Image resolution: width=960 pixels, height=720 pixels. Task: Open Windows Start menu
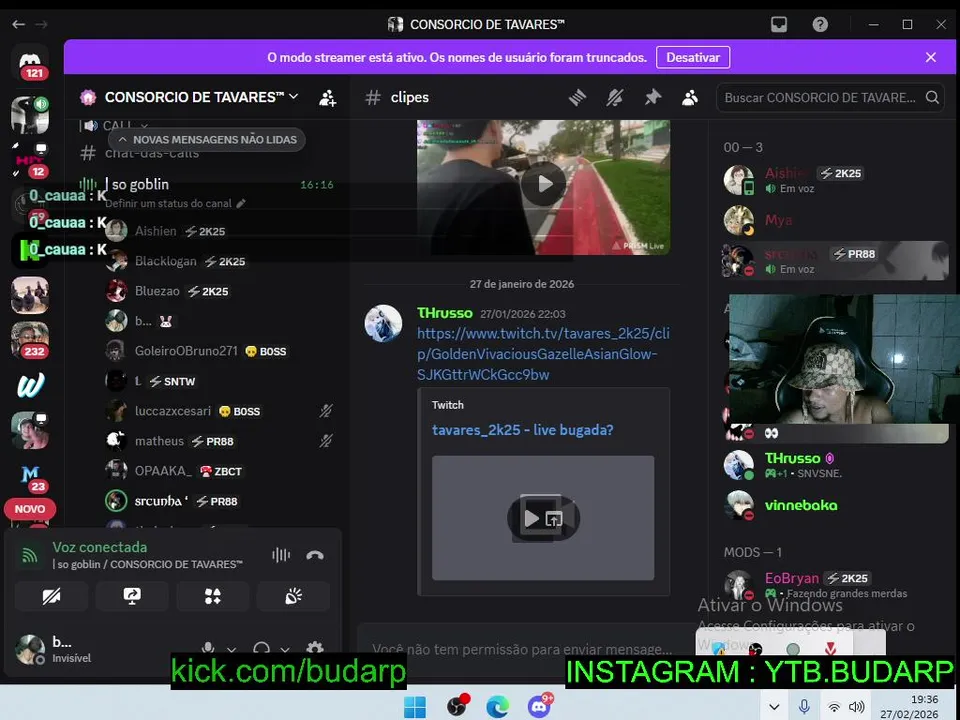[x=414, y=707]
